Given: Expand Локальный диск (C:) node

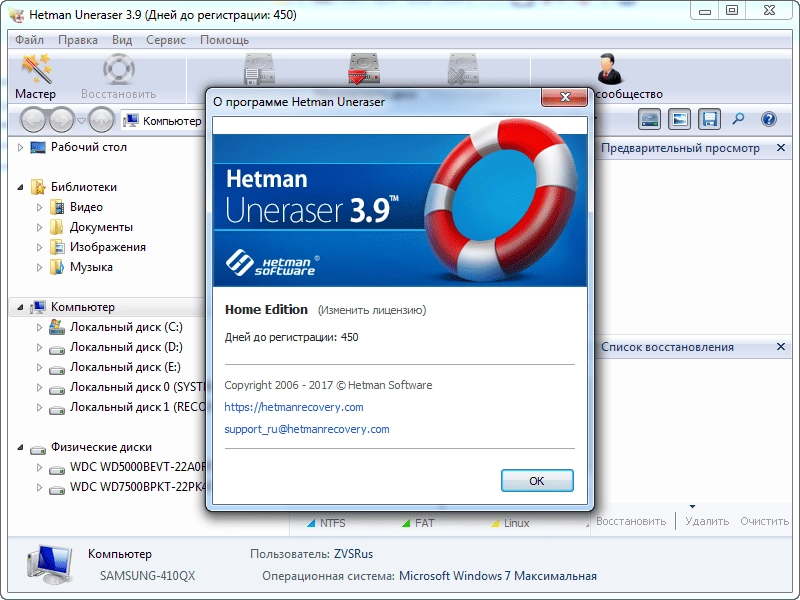Looking at the screenshot, I should coord(39,327).
